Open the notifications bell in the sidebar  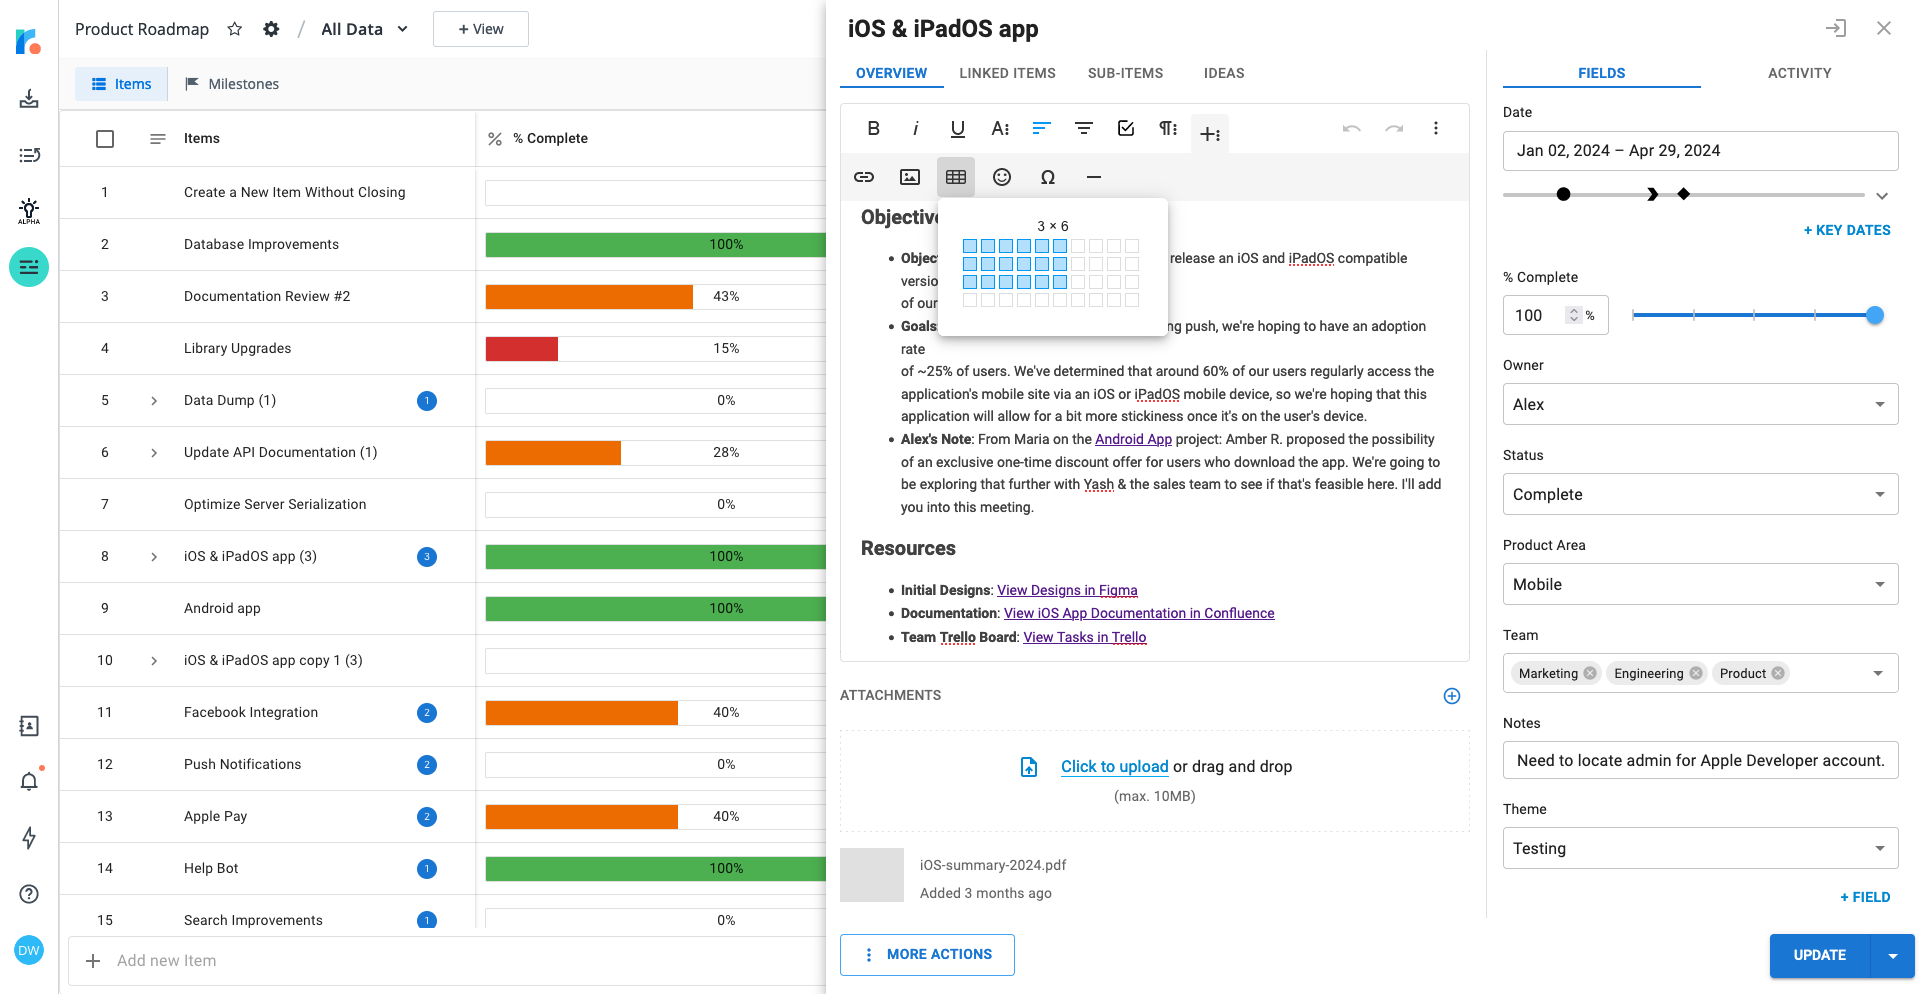pyautogui.click(x=29, y=781)
